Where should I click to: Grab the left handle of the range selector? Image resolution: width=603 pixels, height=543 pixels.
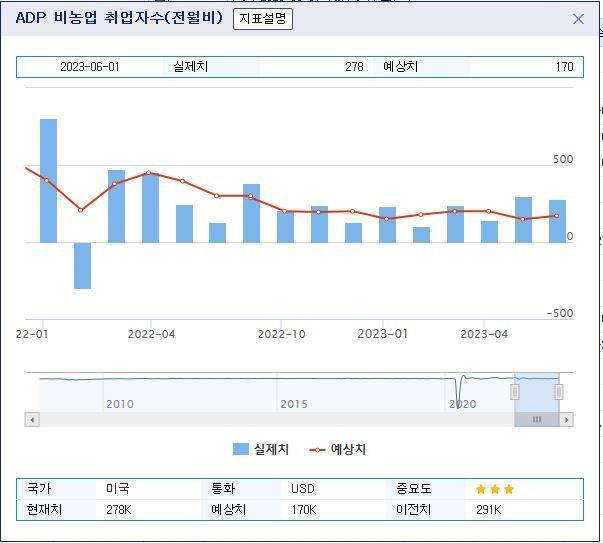[515, 392]
